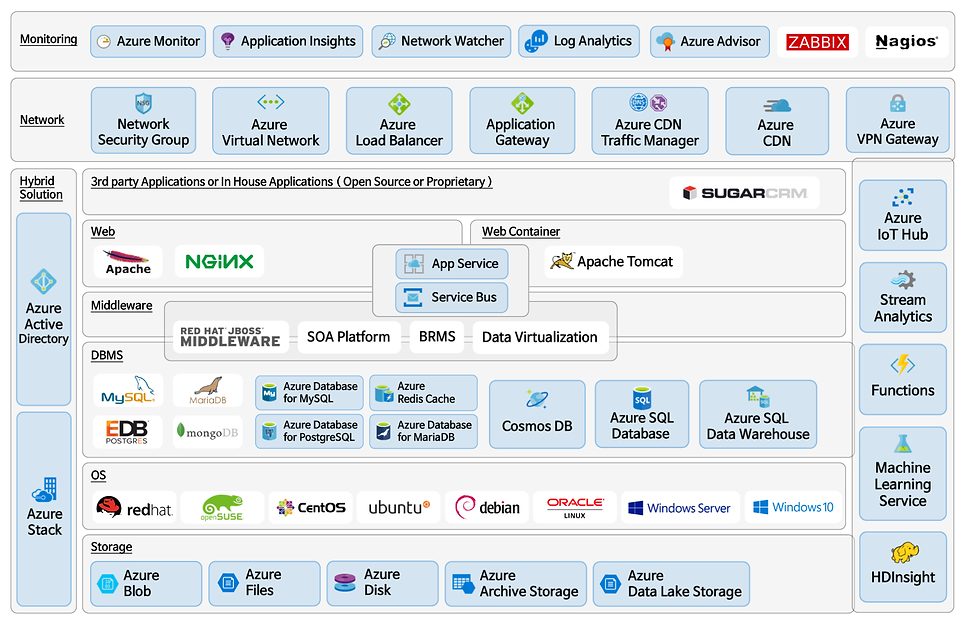Click the Apache feather logo

[x=127, y=262]
